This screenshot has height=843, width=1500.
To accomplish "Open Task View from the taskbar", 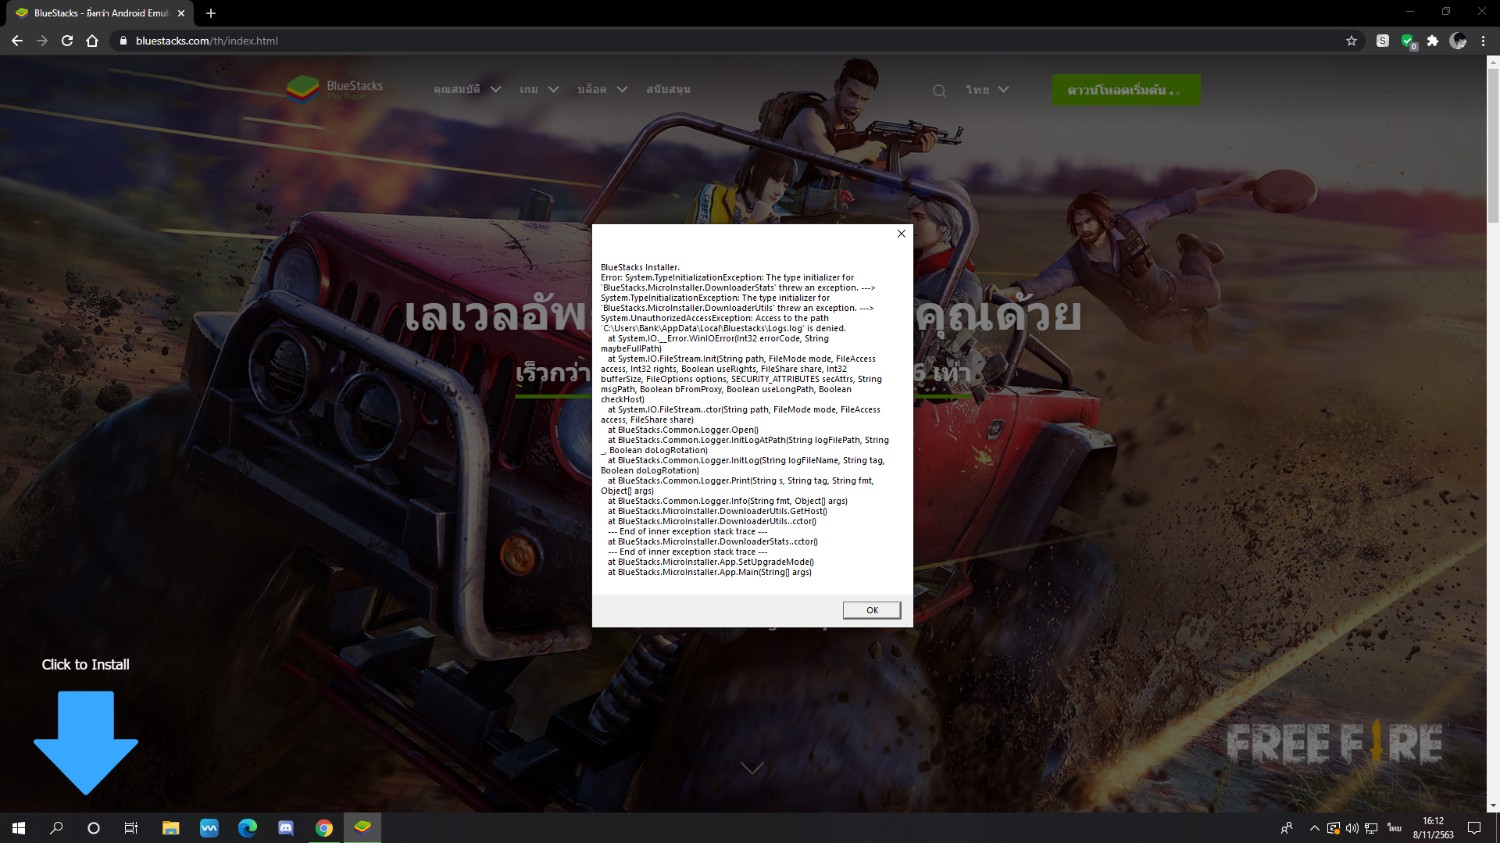I will [131, 828].
